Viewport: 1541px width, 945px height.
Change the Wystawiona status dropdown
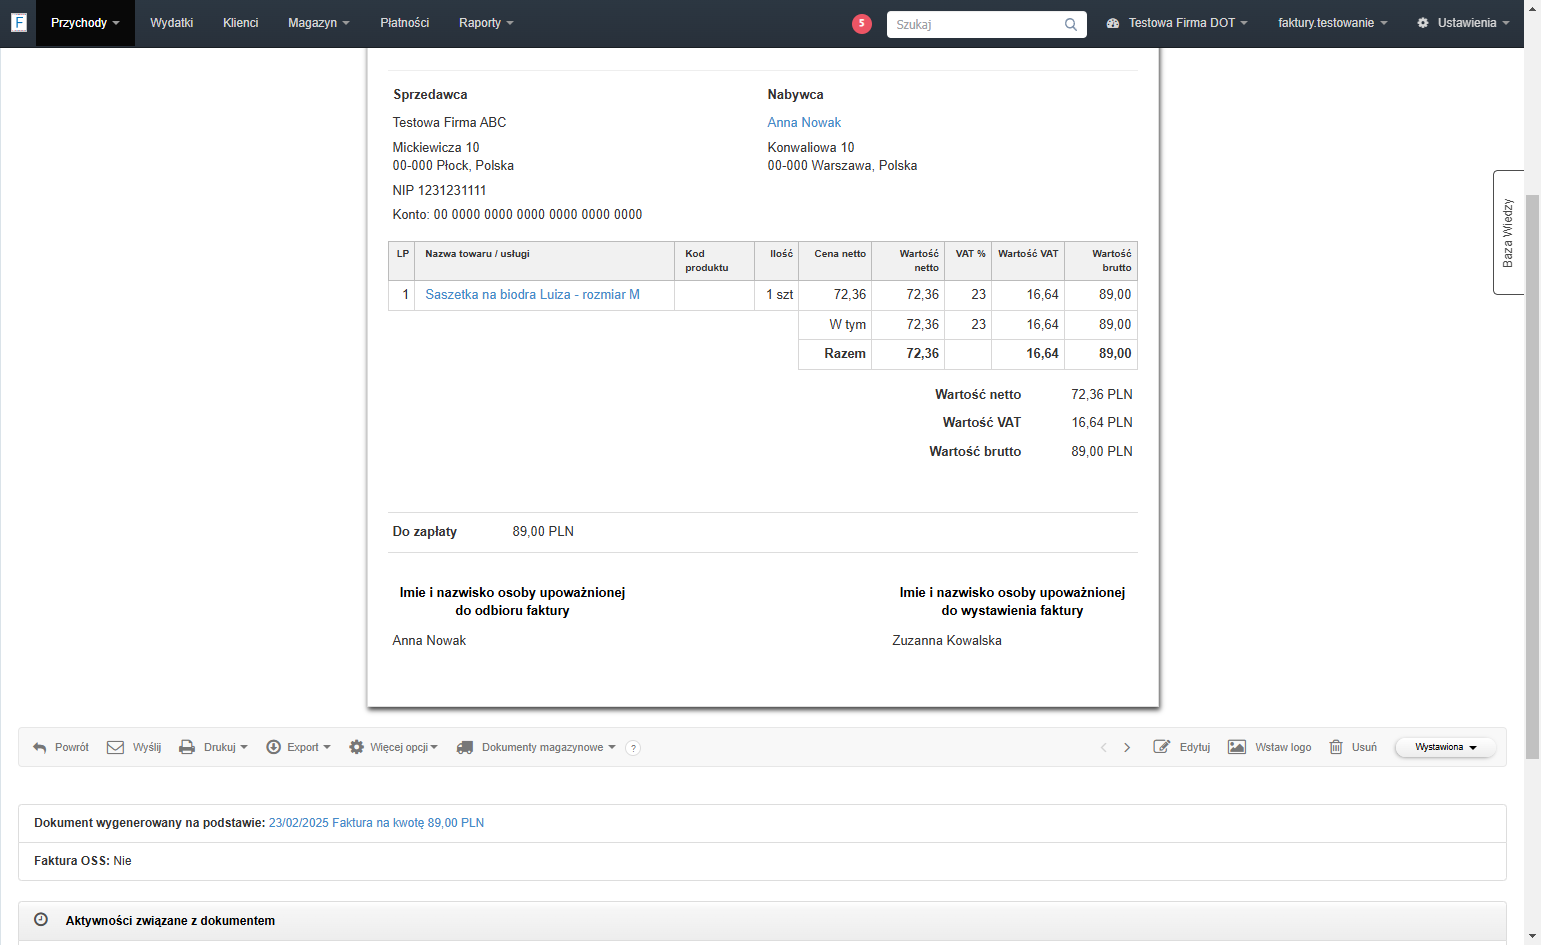pyautogui.click(x=1445, y=747)
